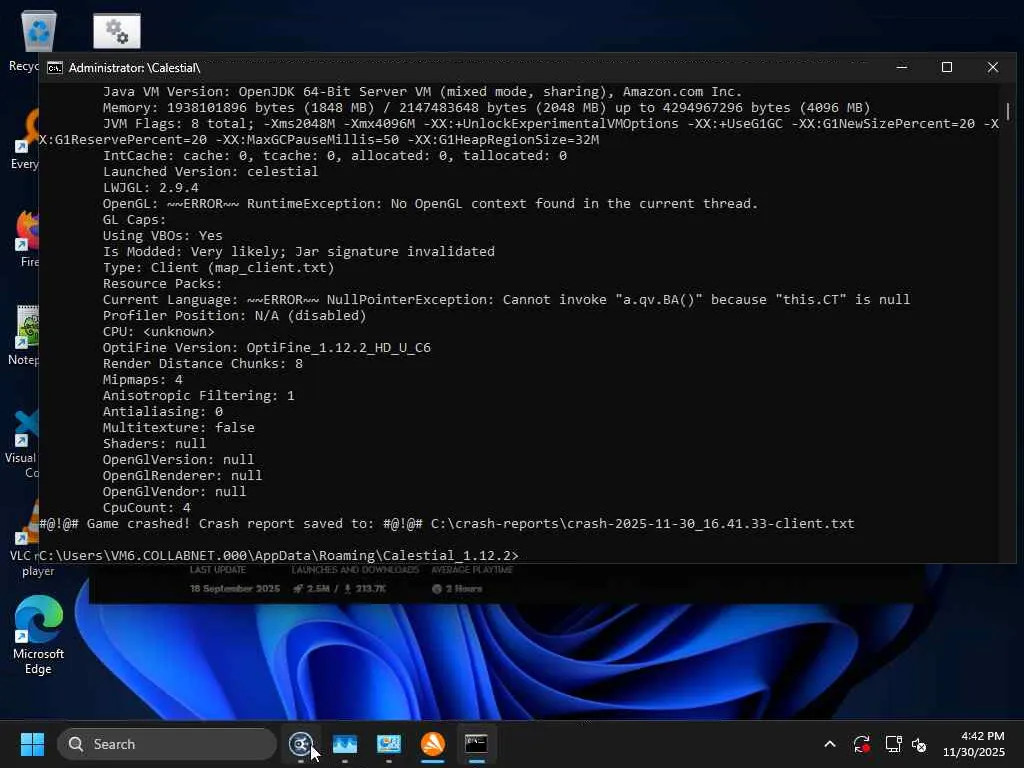Open the clock showing 4:42 PM
The width and height of the screenshot is (1024, 768).
pyautogui.click(x=974, y=744)
